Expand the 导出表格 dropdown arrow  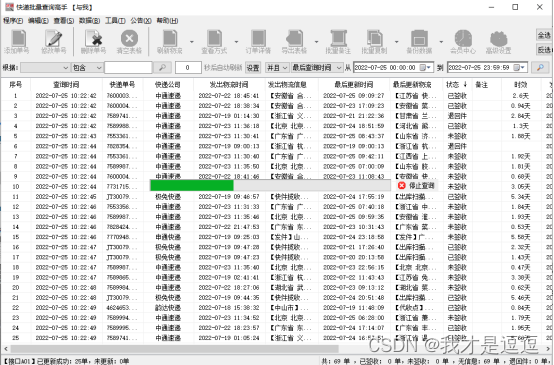(317, 42)
